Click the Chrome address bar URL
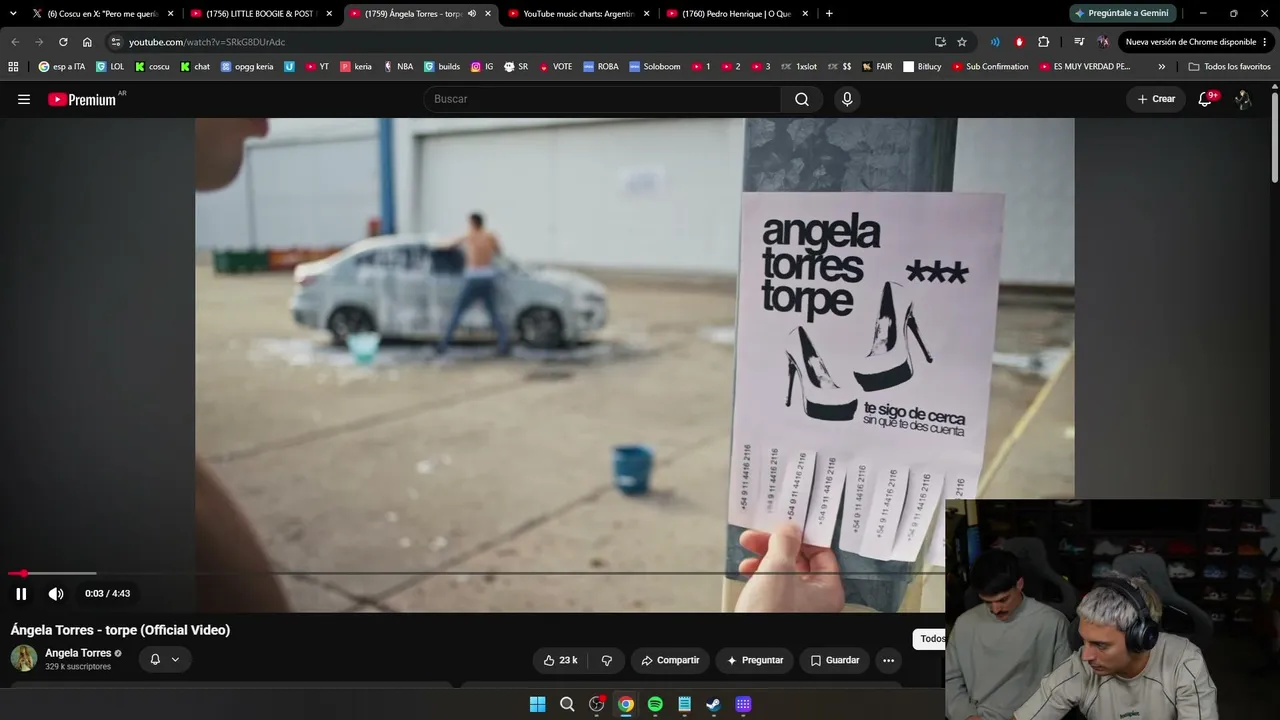Image resolution: width=1280 pixels, height=720 pixels. (x=207, y=42)
